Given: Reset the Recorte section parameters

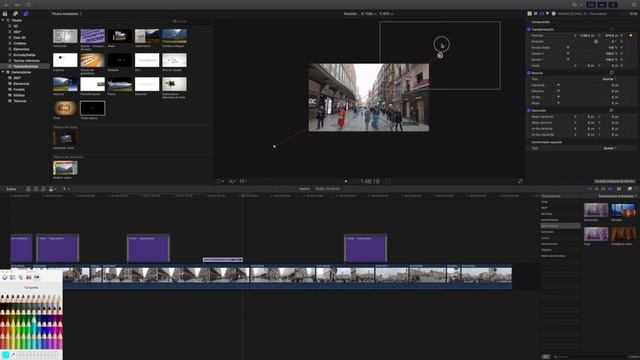Looking at the screenshot, I should coord(611,73).
